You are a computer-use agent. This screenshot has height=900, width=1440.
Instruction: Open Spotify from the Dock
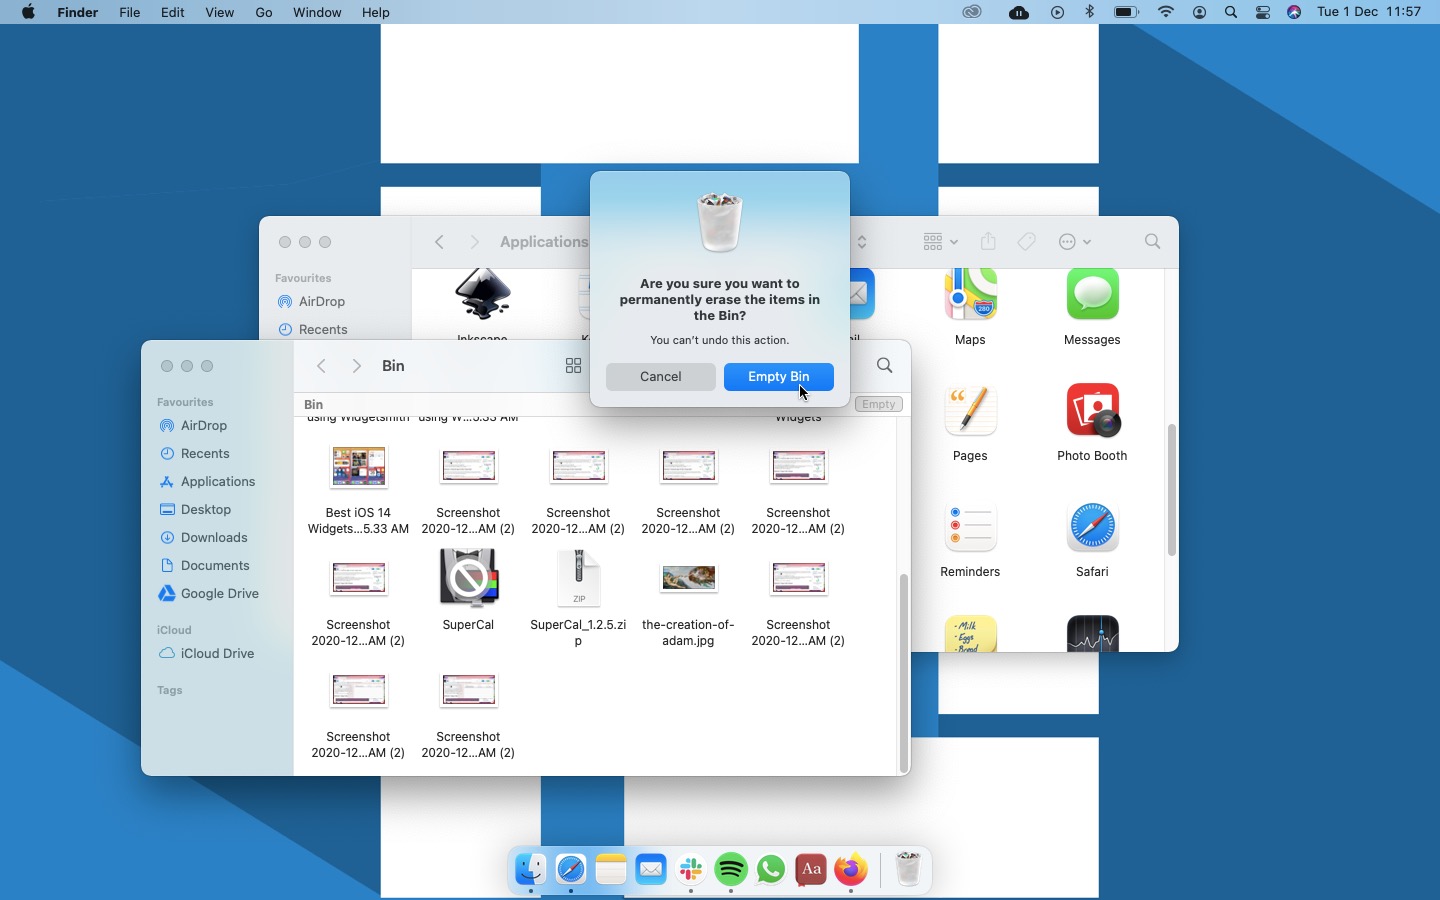[x=731, y=870]
